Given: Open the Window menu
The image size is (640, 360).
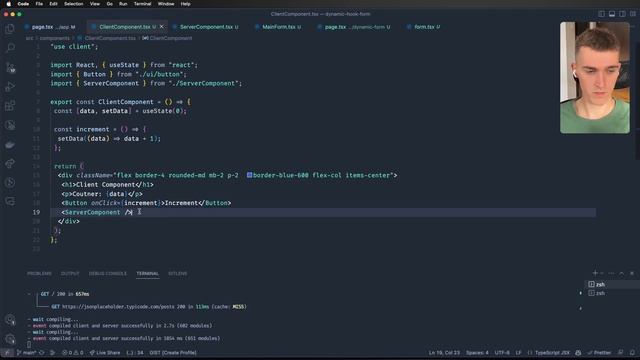Looking at the screenshot, I should 166,4.
